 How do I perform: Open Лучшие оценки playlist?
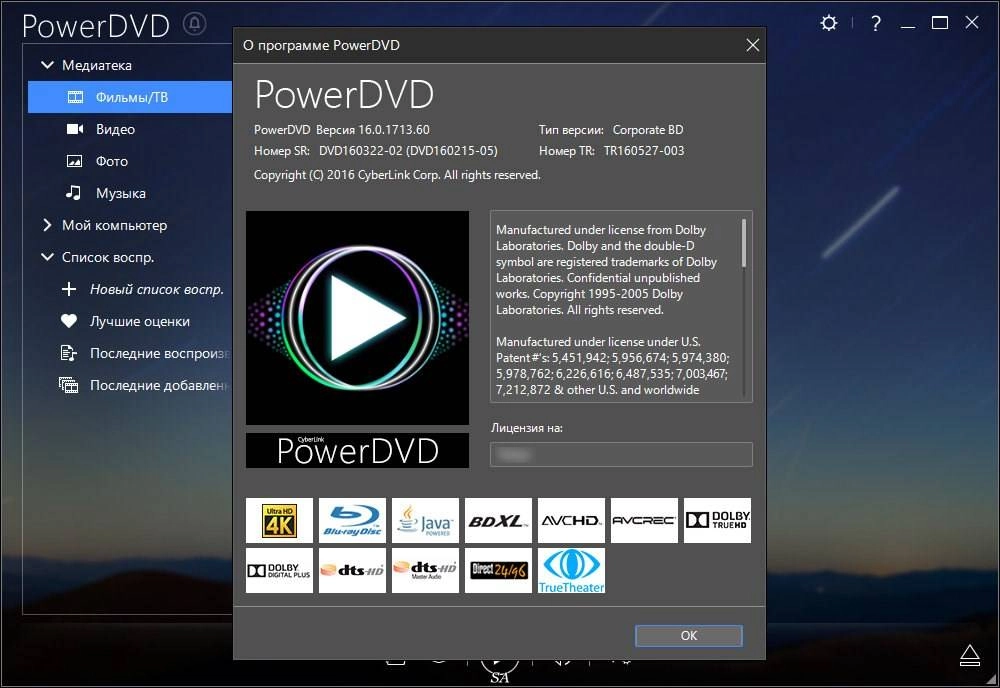(x=140, y=321)
